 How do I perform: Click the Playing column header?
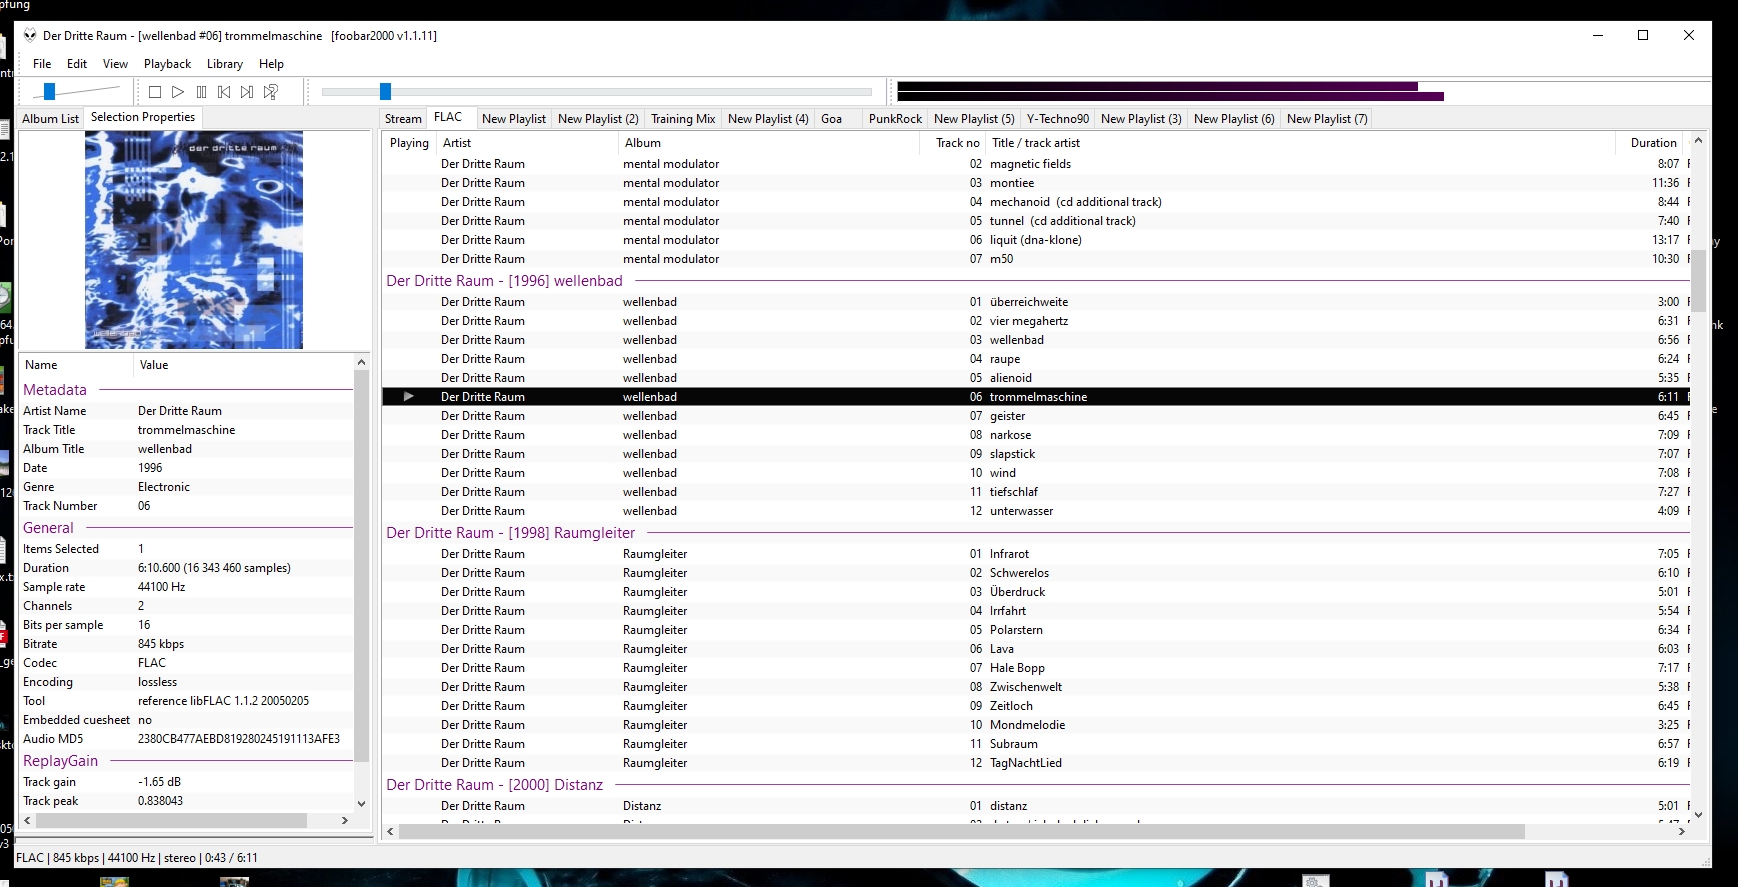click(x=409, y=143)
